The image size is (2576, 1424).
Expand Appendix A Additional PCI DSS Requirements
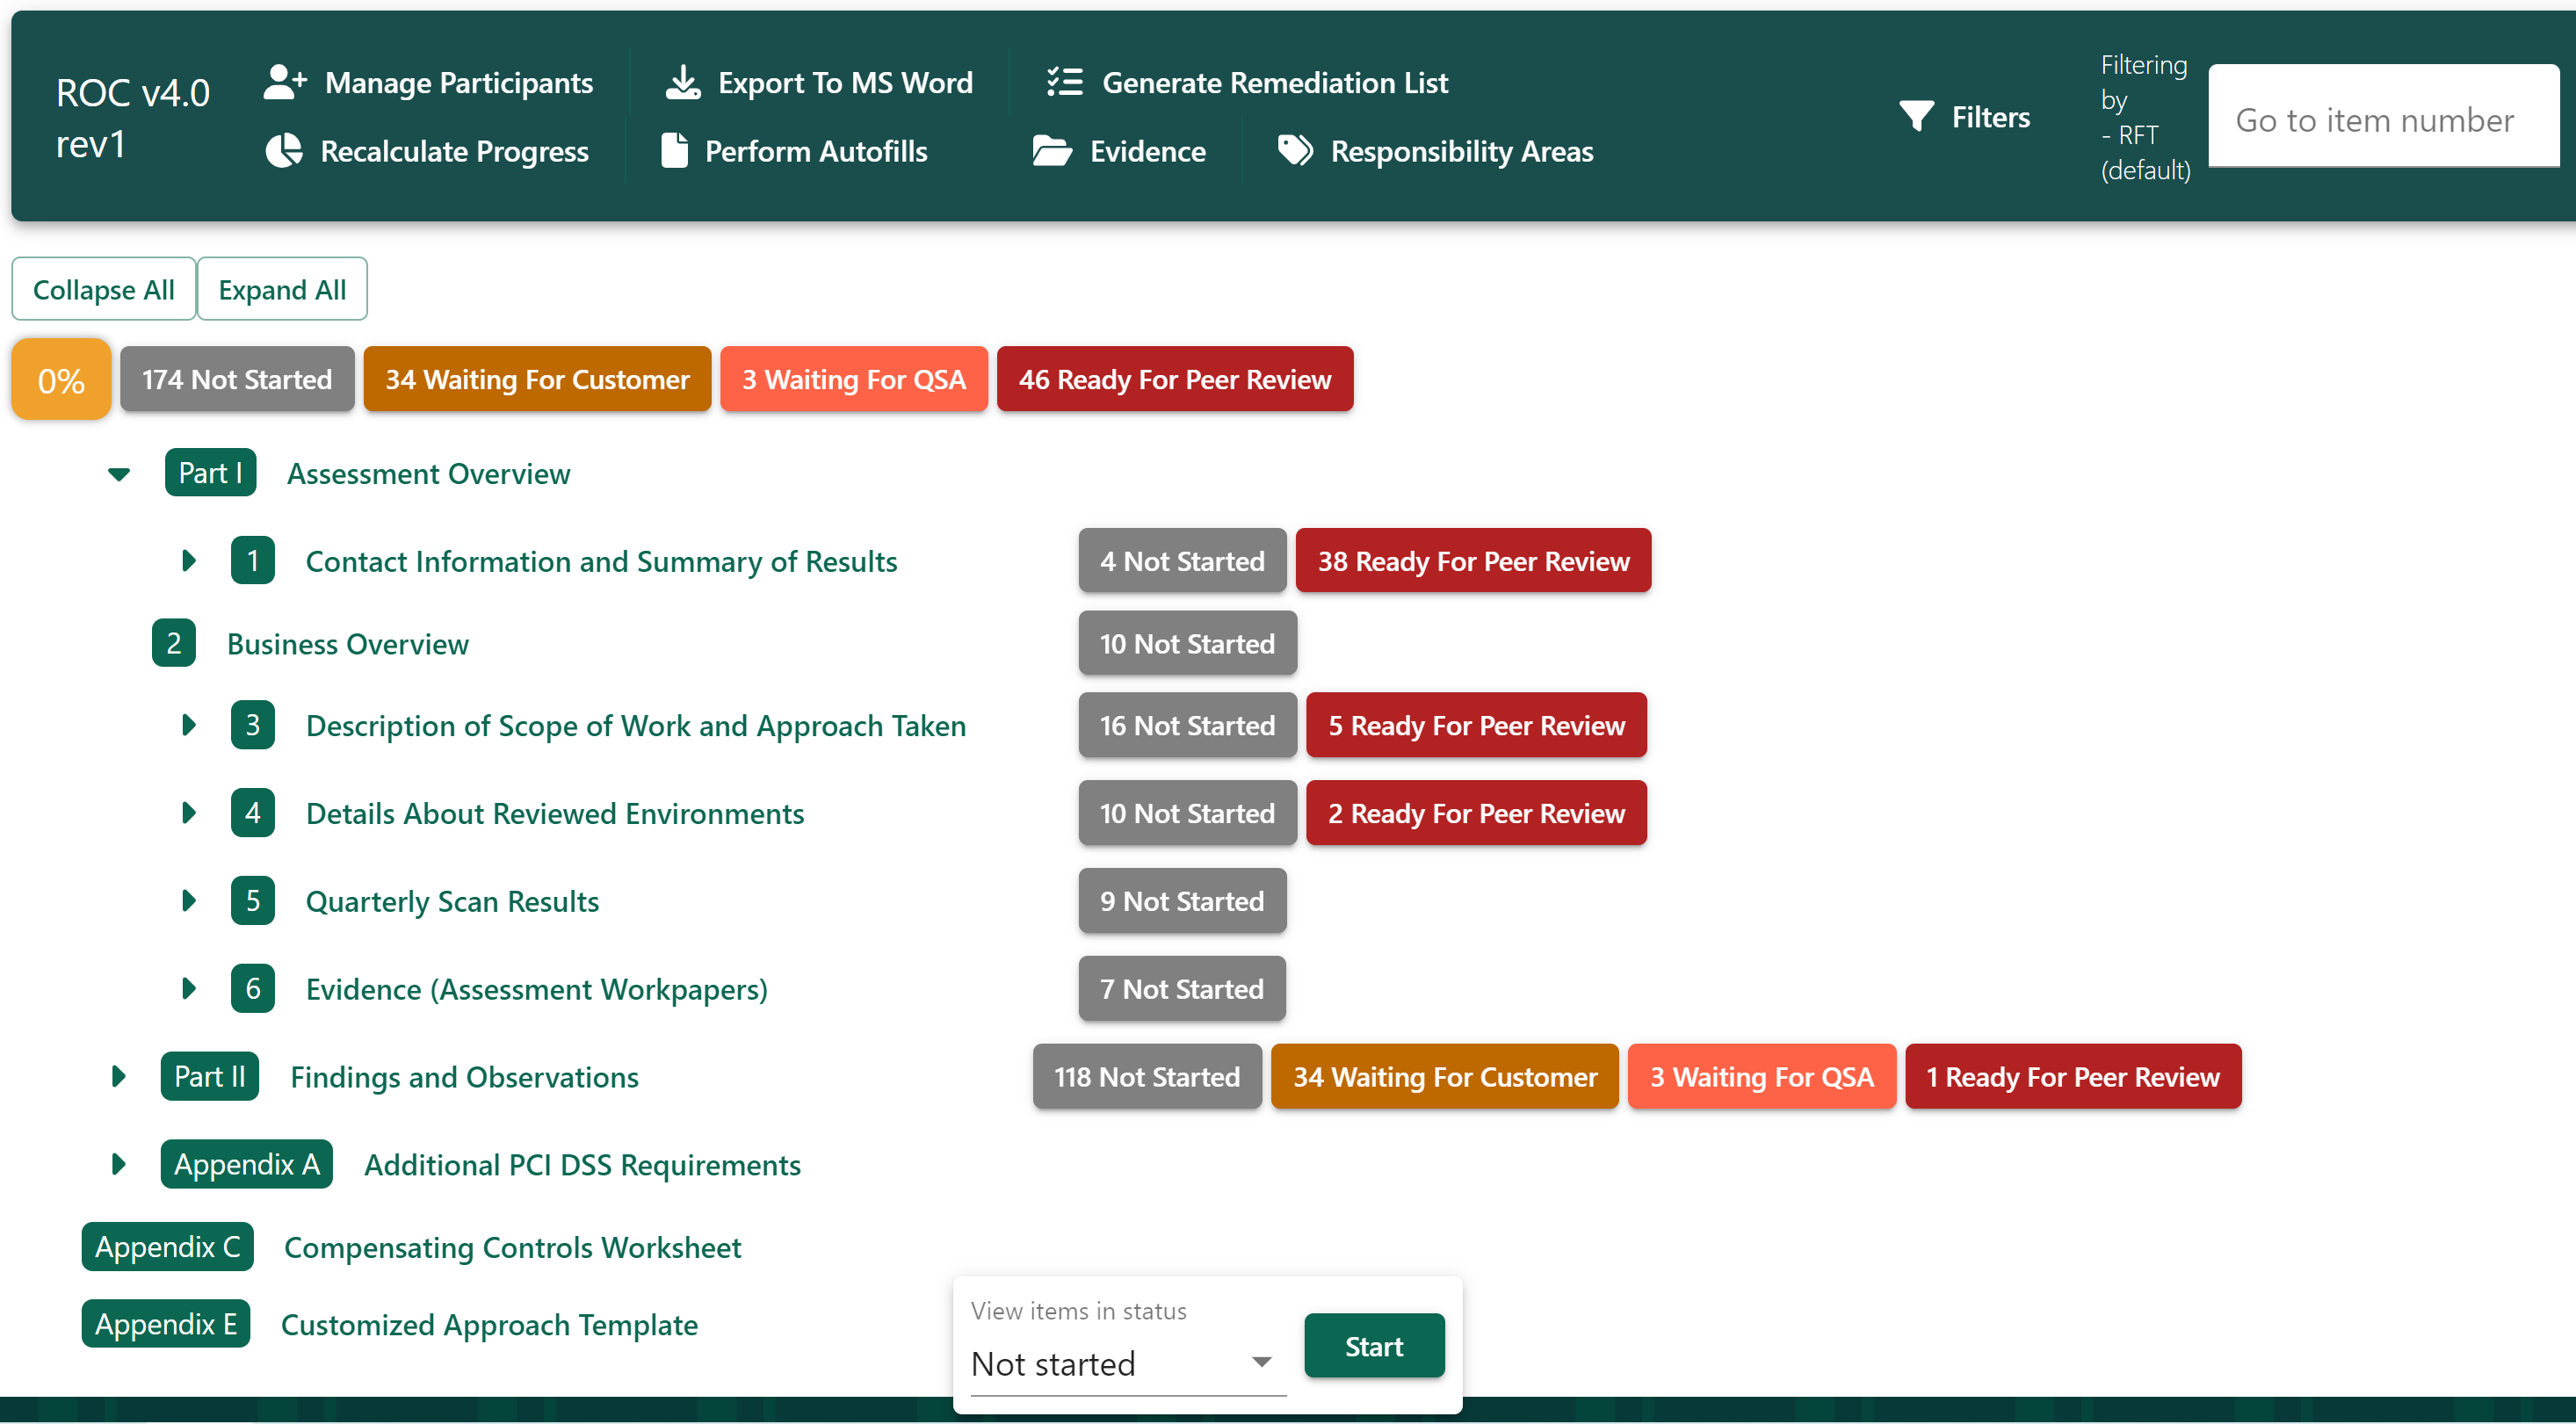click(x=119, y=1165)
